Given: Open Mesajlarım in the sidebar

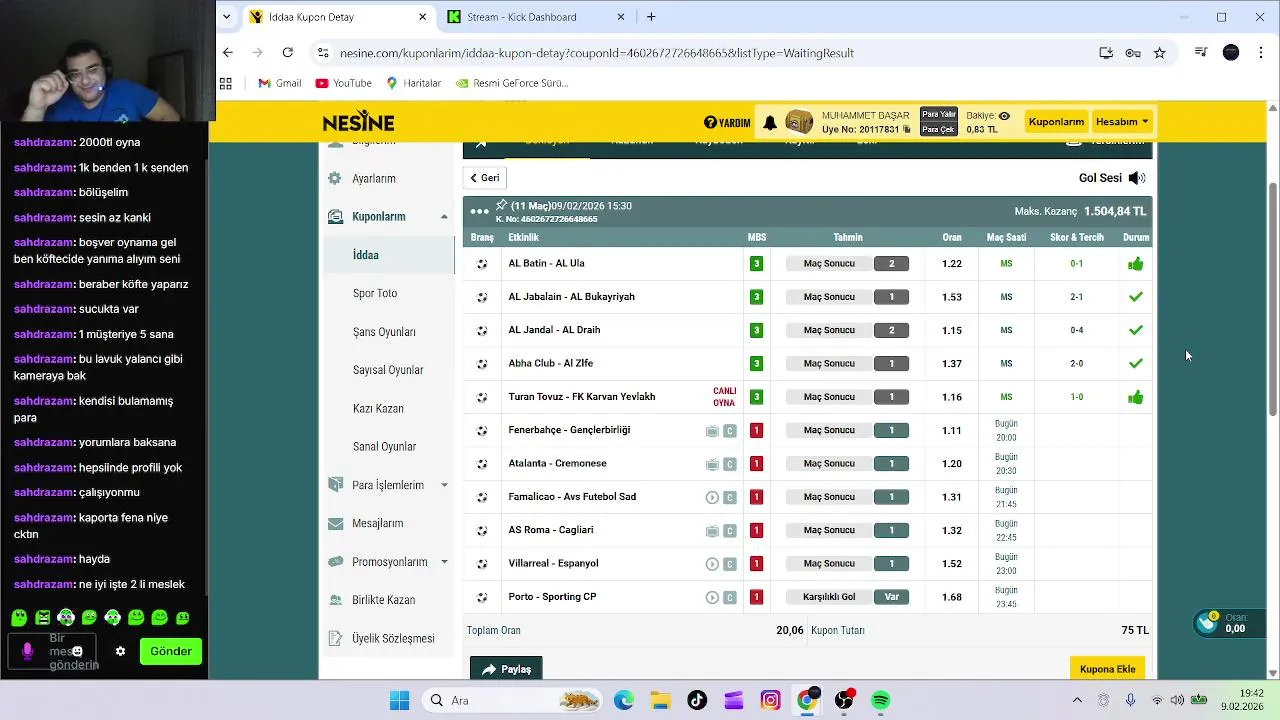Looking at the screenshot, I should pyautogui.click(x=378, y=523).
